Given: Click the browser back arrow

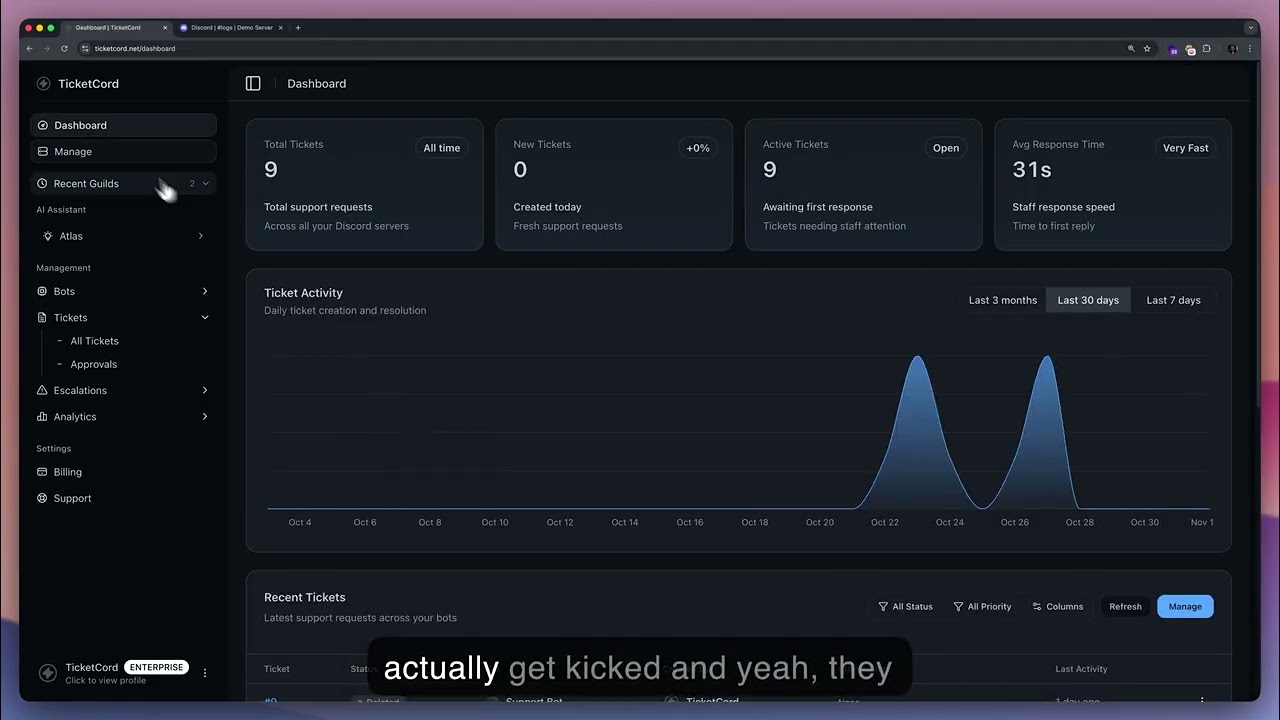Looking at the screenshot, I should [29, 48].
